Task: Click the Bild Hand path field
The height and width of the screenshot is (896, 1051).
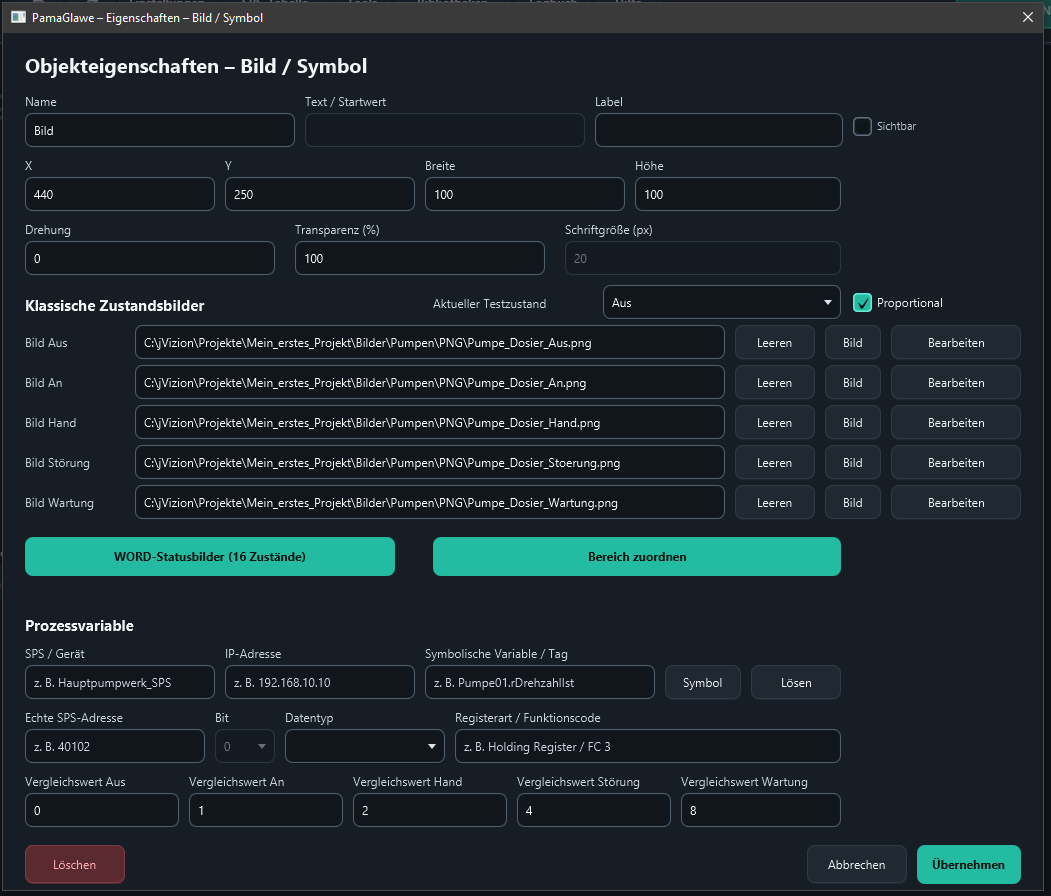Action: 430,423
